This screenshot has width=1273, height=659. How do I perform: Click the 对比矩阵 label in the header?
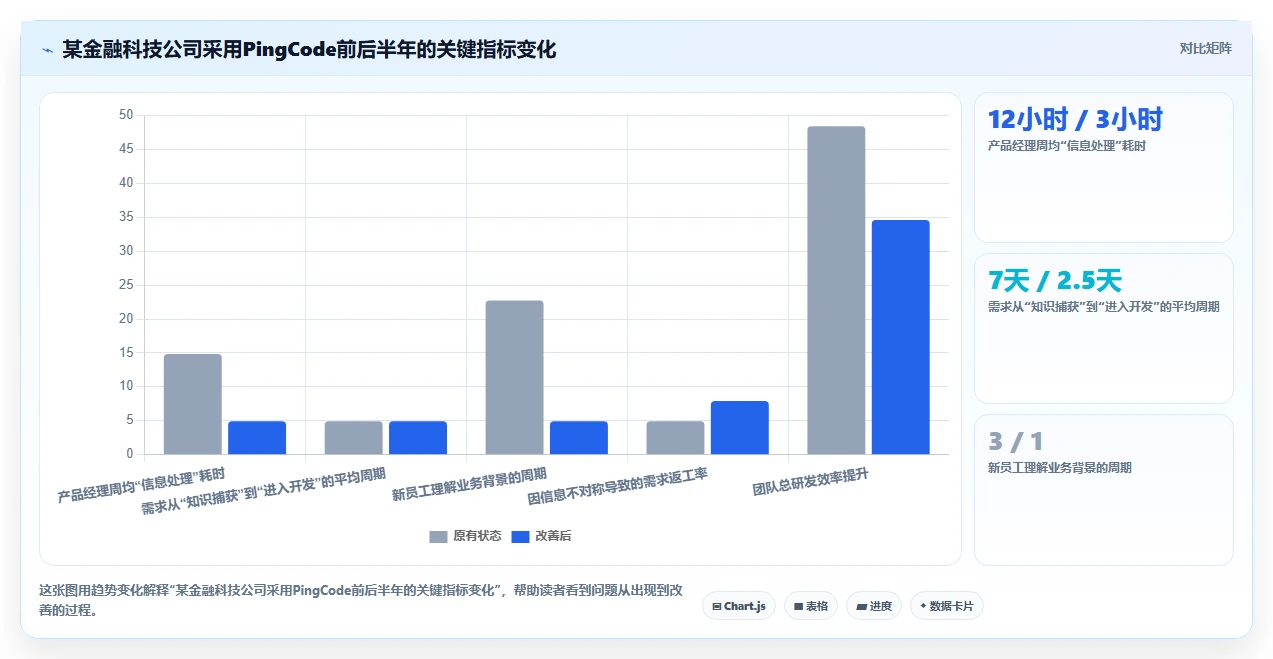pos(1205,48)
